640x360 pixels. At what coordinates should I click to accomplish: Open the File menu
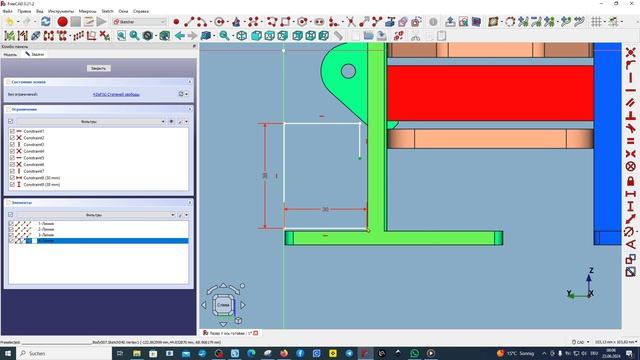coord(7,11)
